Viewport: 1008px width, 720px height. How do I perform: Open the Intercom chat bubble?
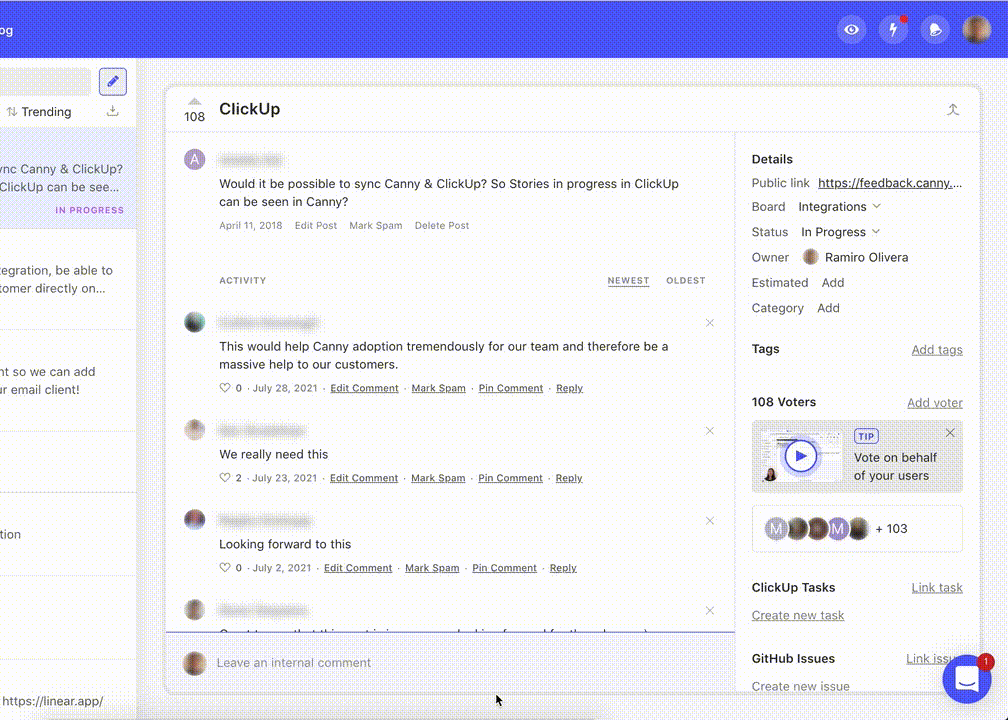(967, 679)
